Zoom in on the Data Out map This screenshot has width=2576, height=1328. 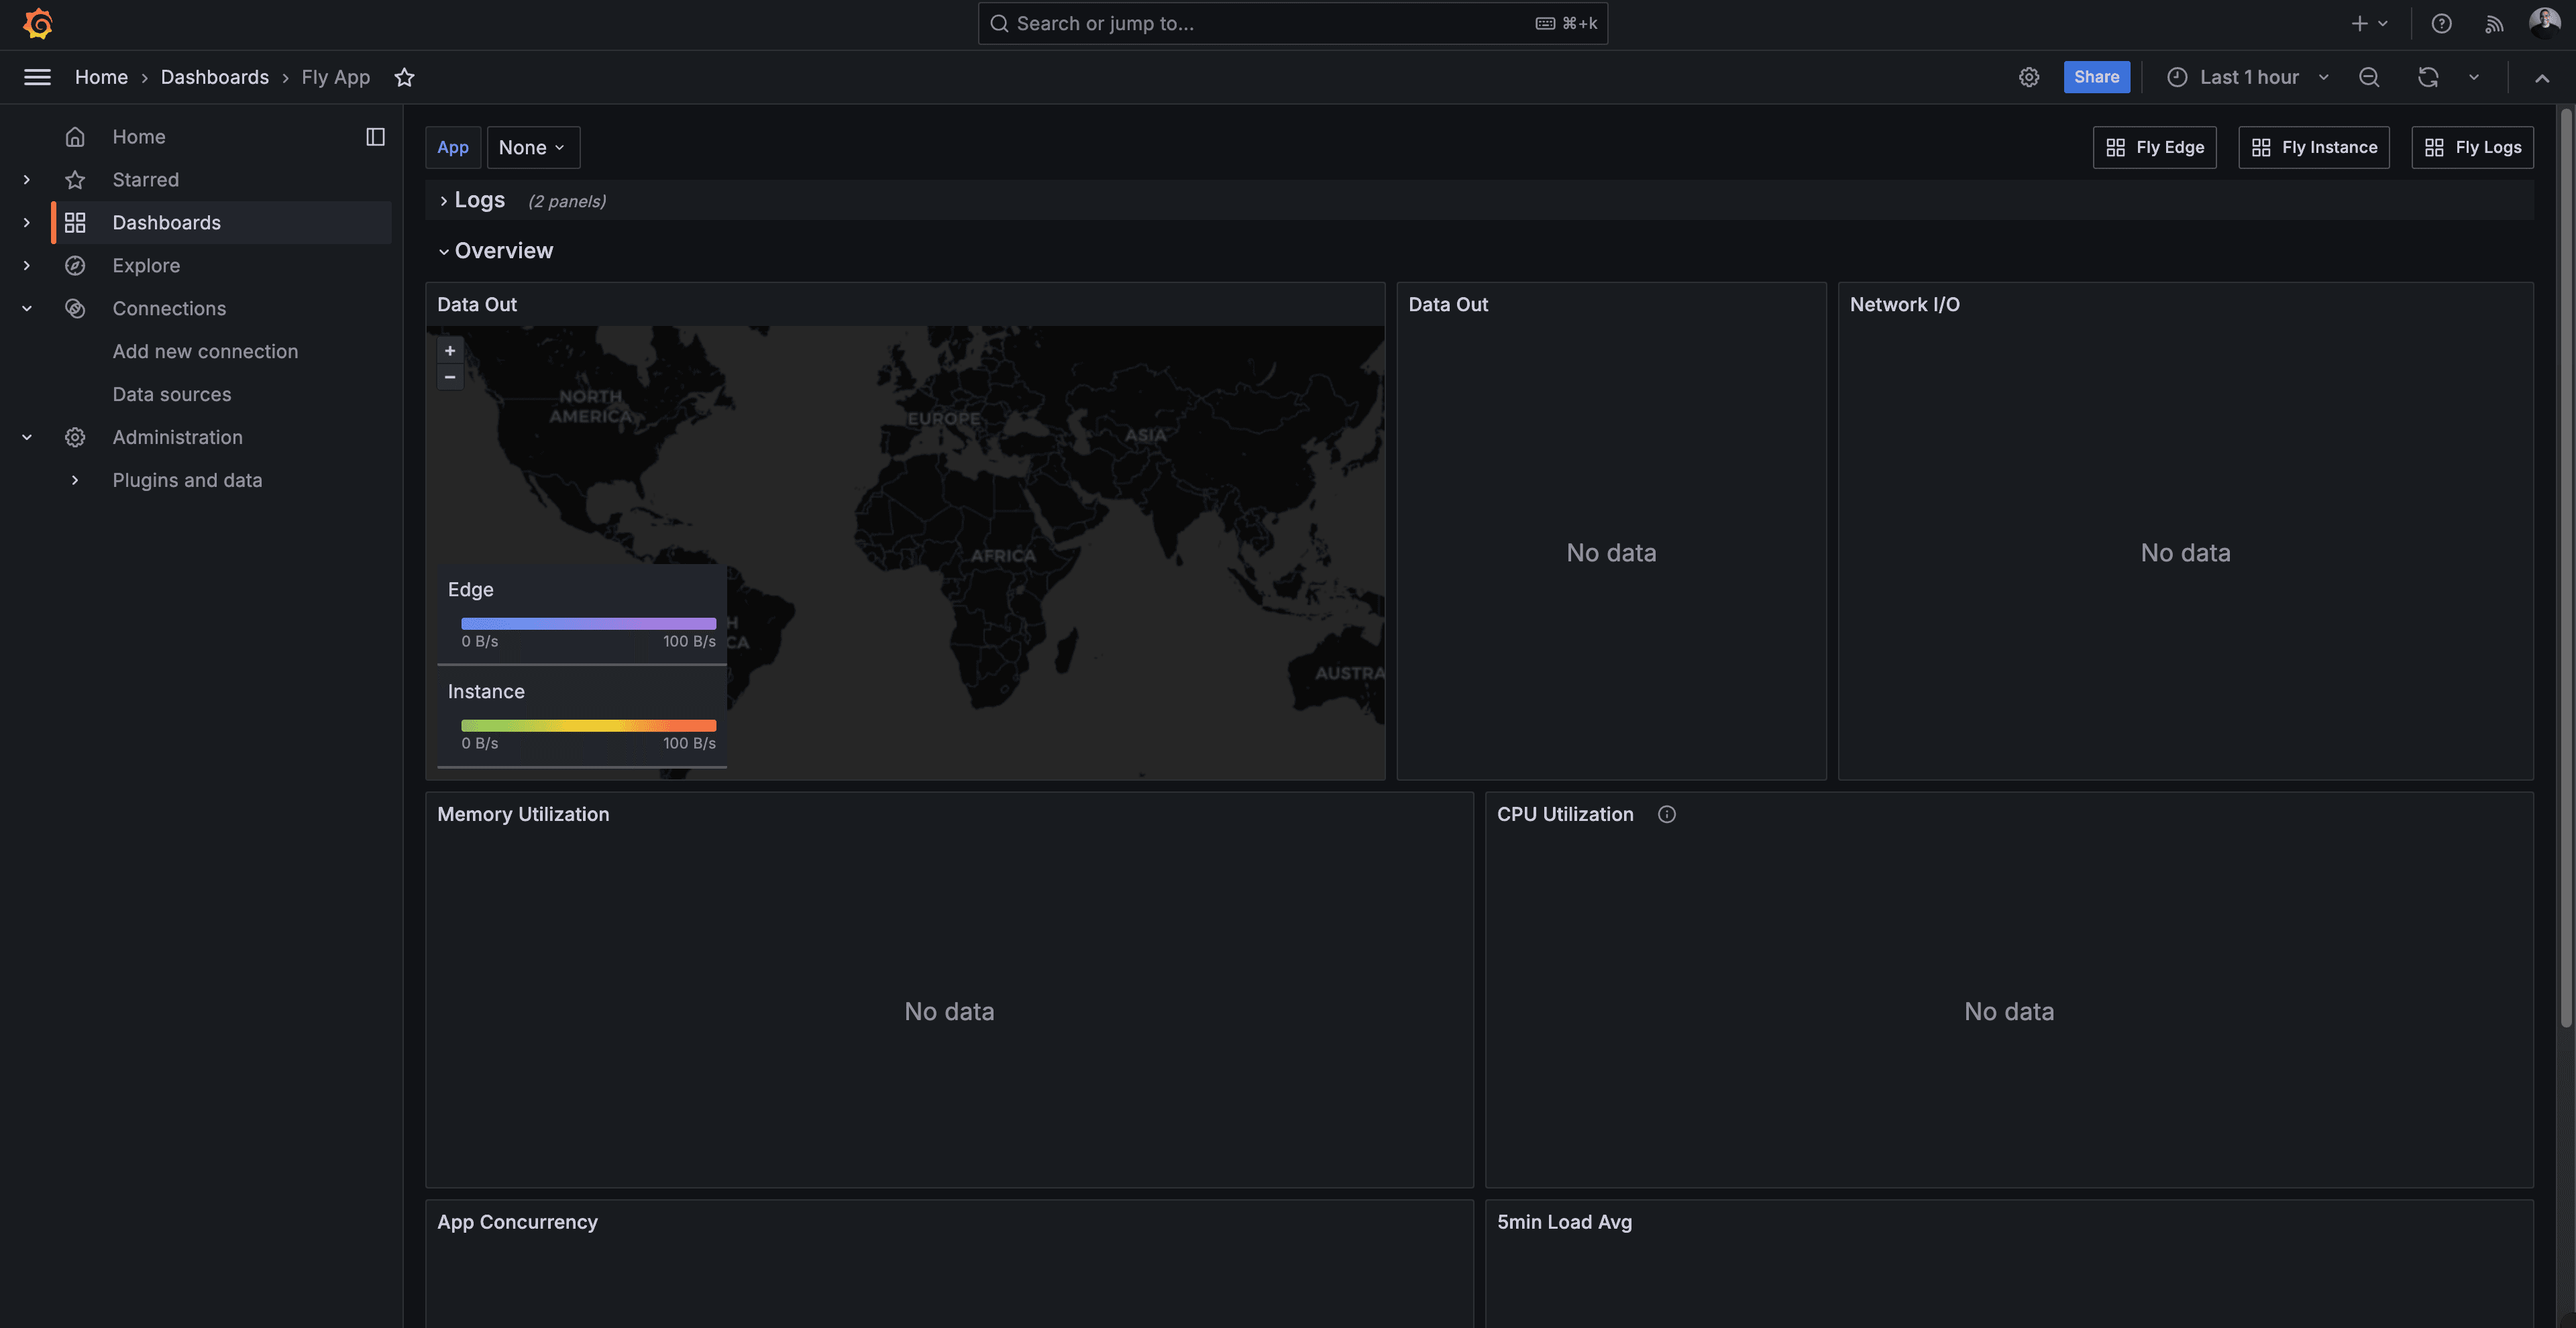pyautogui.click(x=450, y=351)
